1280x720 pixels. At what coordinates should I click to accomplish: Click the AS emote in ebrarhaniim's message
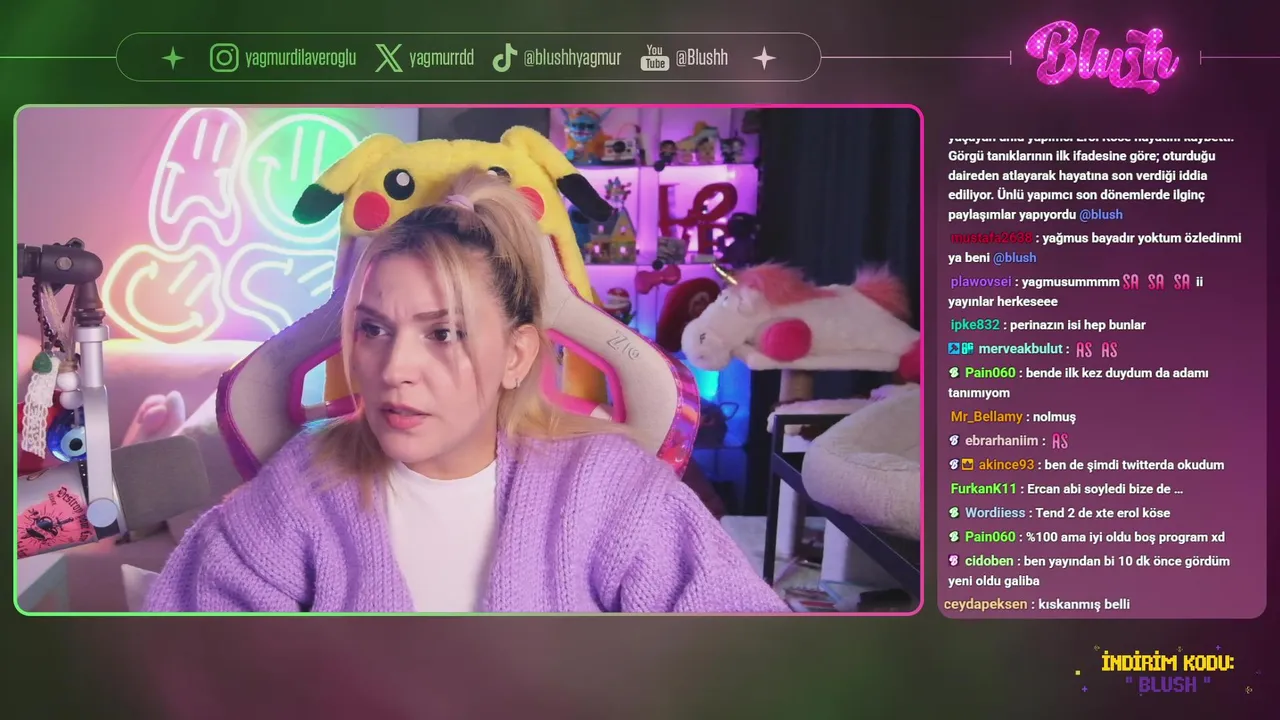pos(1060,441)
